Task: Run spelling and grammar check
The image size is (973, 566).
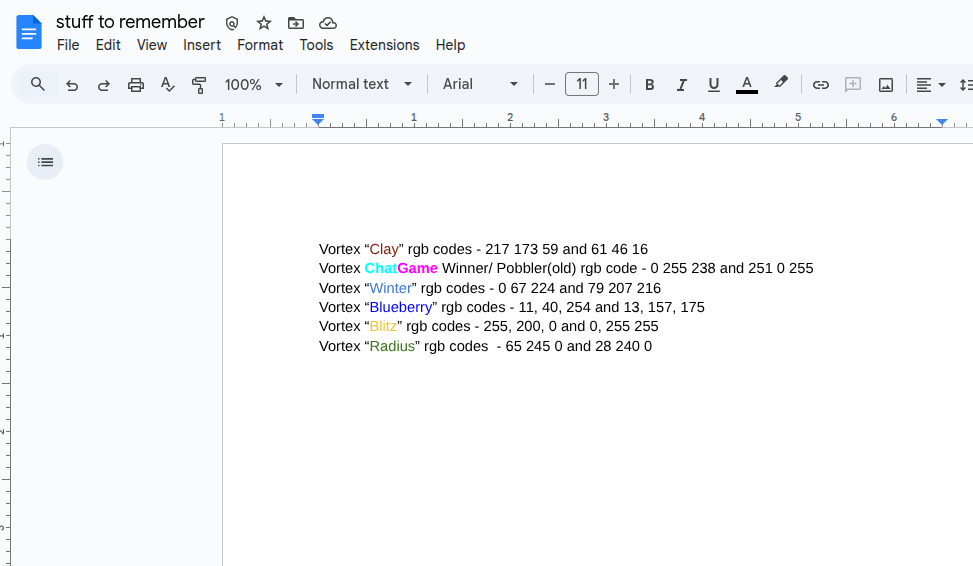Action: tap(167, 84)
